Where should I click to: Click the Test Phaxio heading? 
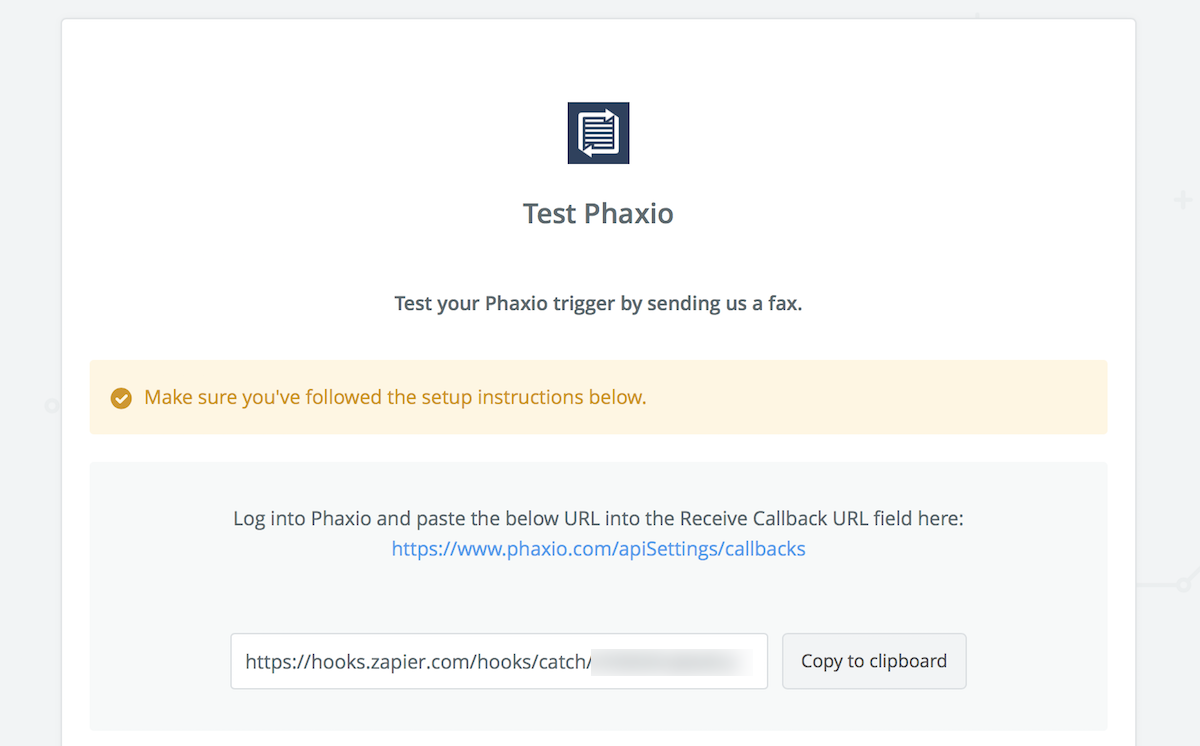(x=598, y=214)
